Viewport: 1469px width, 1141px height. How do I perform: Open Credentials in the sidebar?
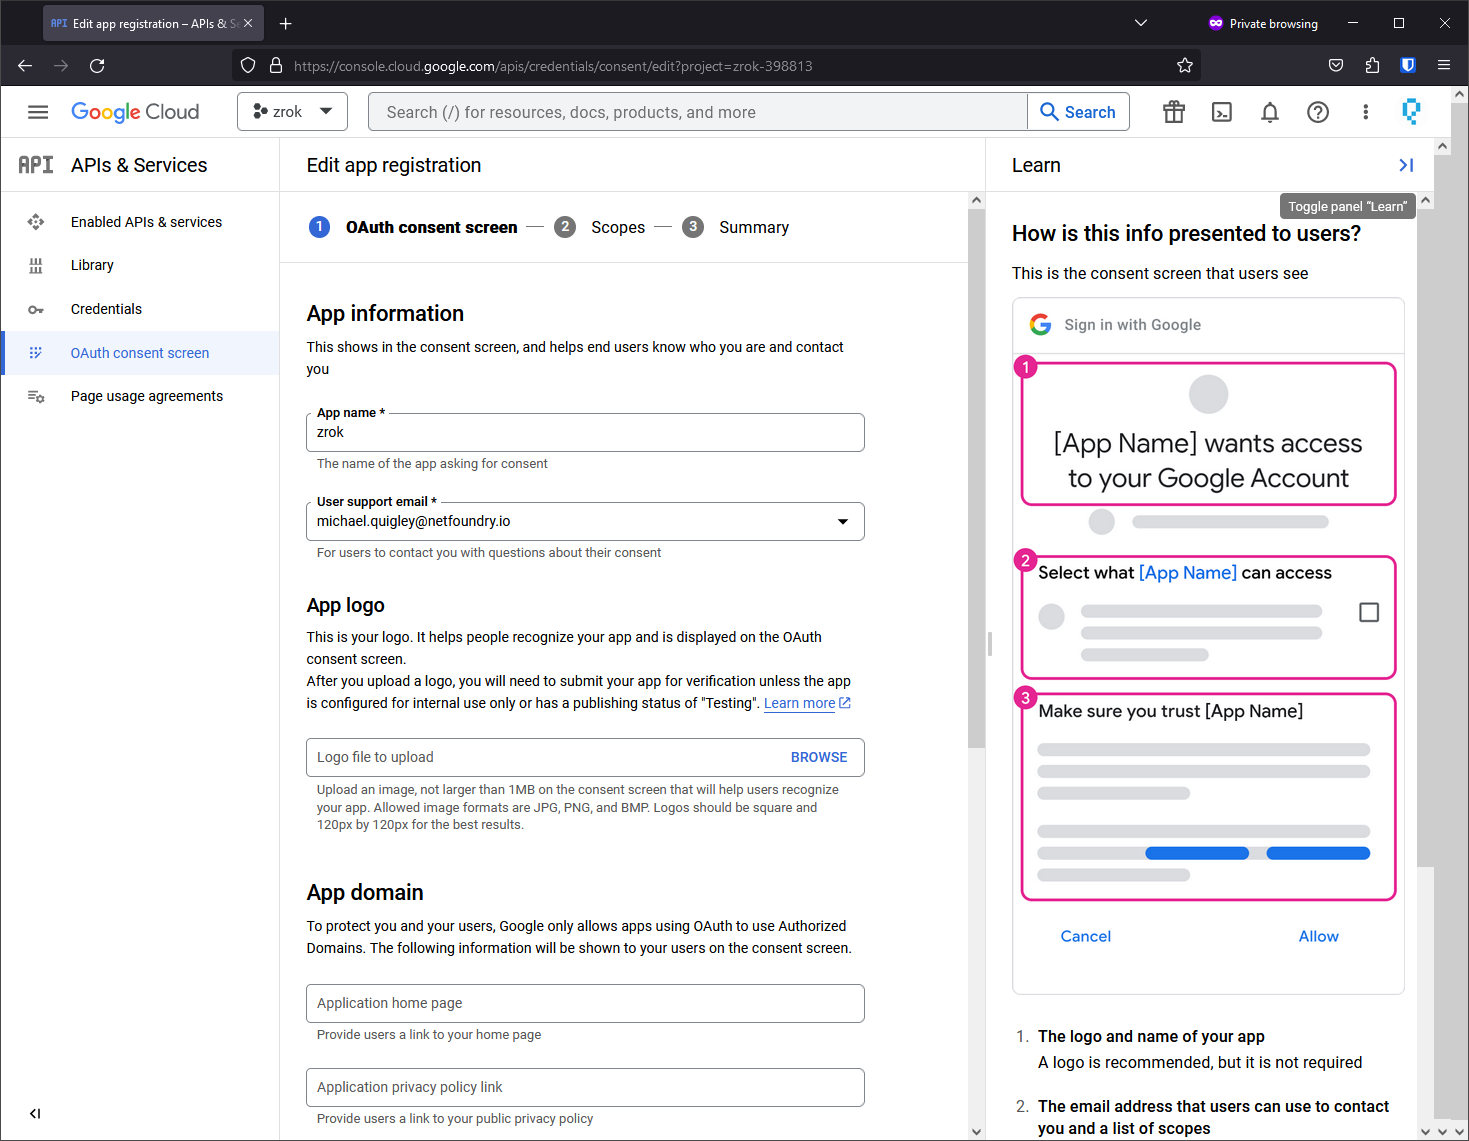point(106,309)
